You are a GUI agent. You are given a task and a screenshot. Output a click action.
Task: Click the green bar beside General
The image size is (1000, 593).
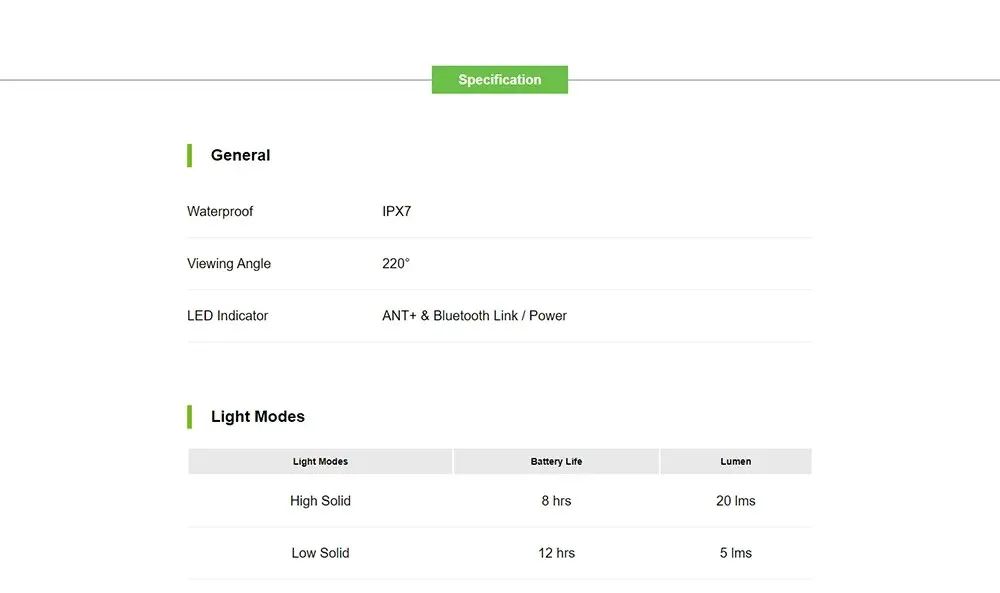click(x=189, y=156)
